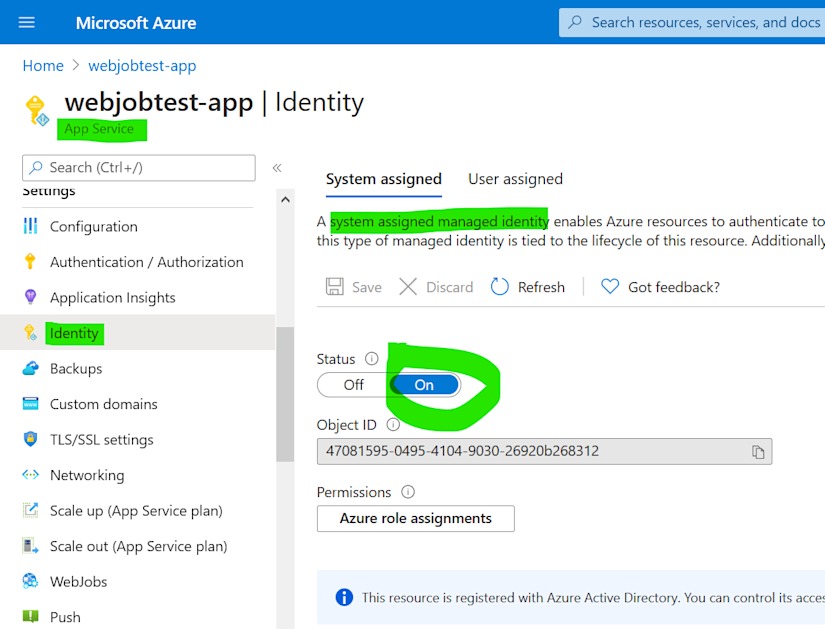Show Permissions info tooltip icon
This screenshot has height=629, width=825.
(408, 492)
